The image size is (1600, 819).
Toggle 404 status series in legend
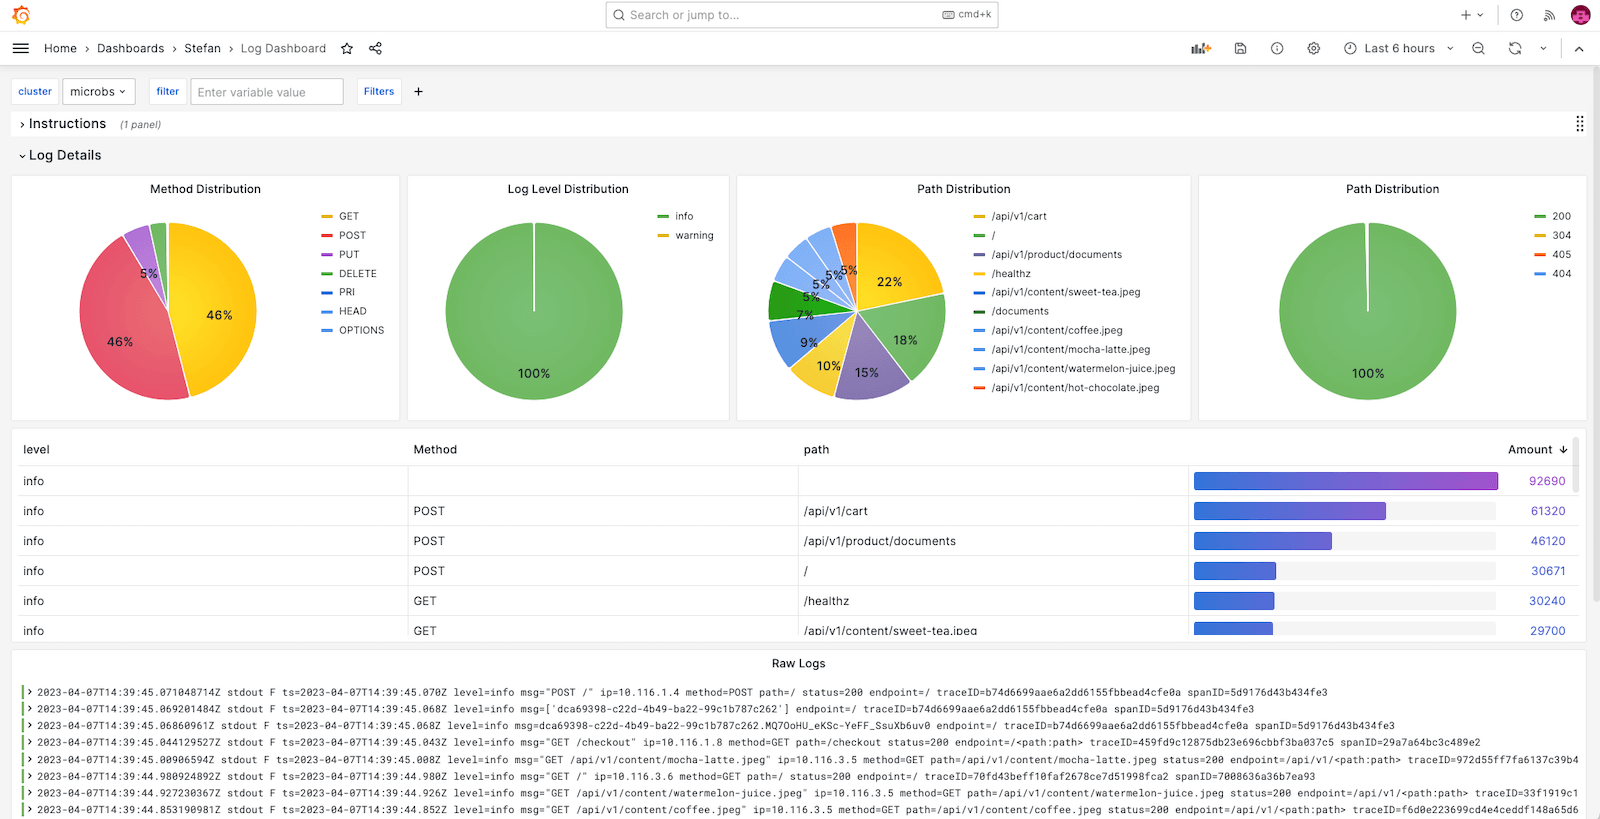(1561, 274)
